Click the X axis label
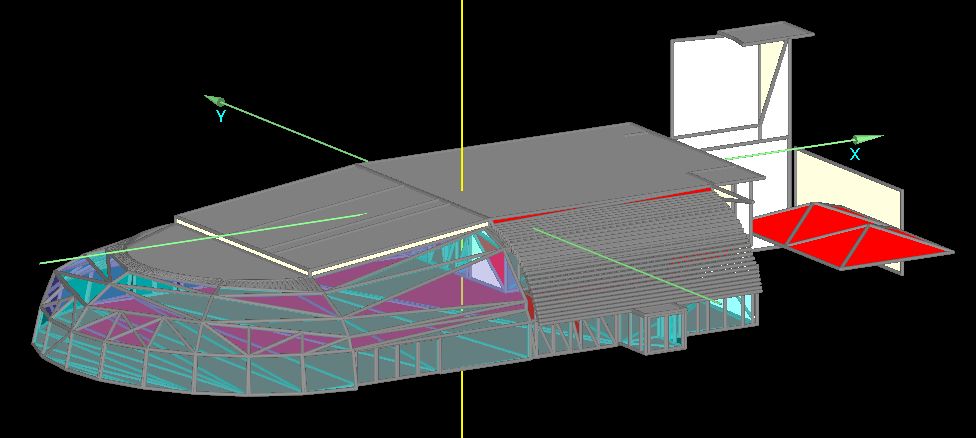The width and height of the screenshot is (976, 438). [855, 155]
